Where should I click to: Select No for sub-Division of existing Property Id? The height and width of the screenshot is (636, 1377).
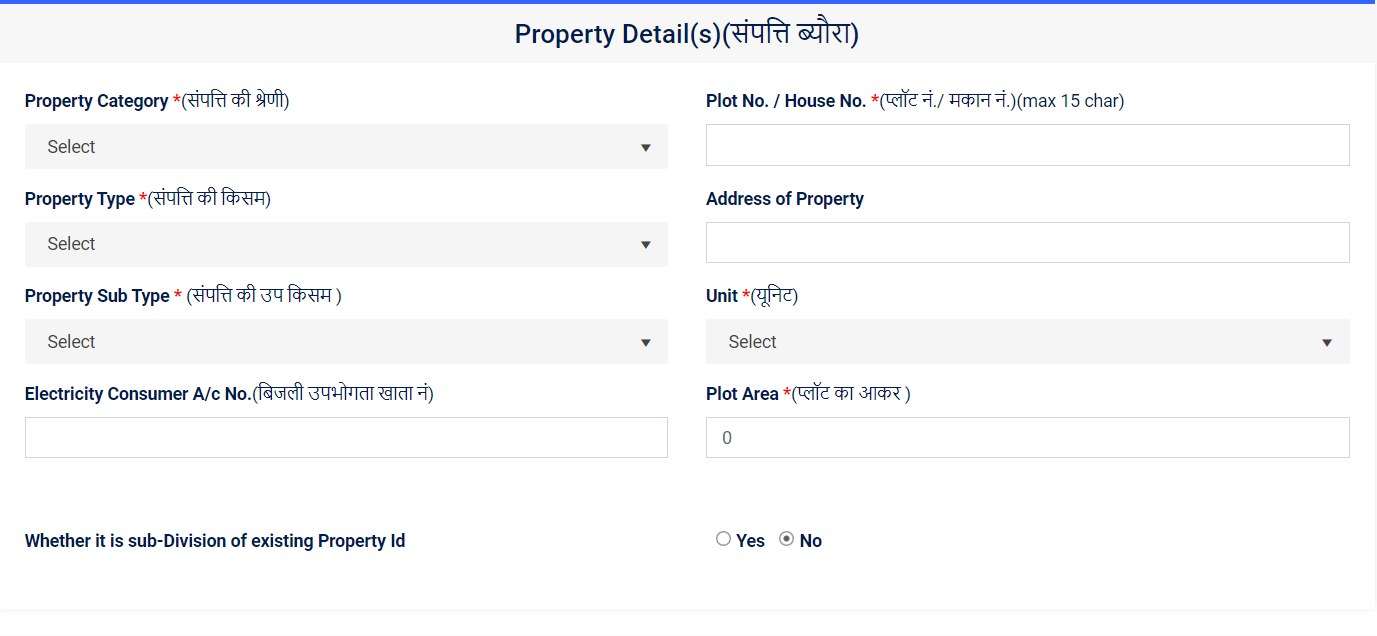tap(788, 538)
